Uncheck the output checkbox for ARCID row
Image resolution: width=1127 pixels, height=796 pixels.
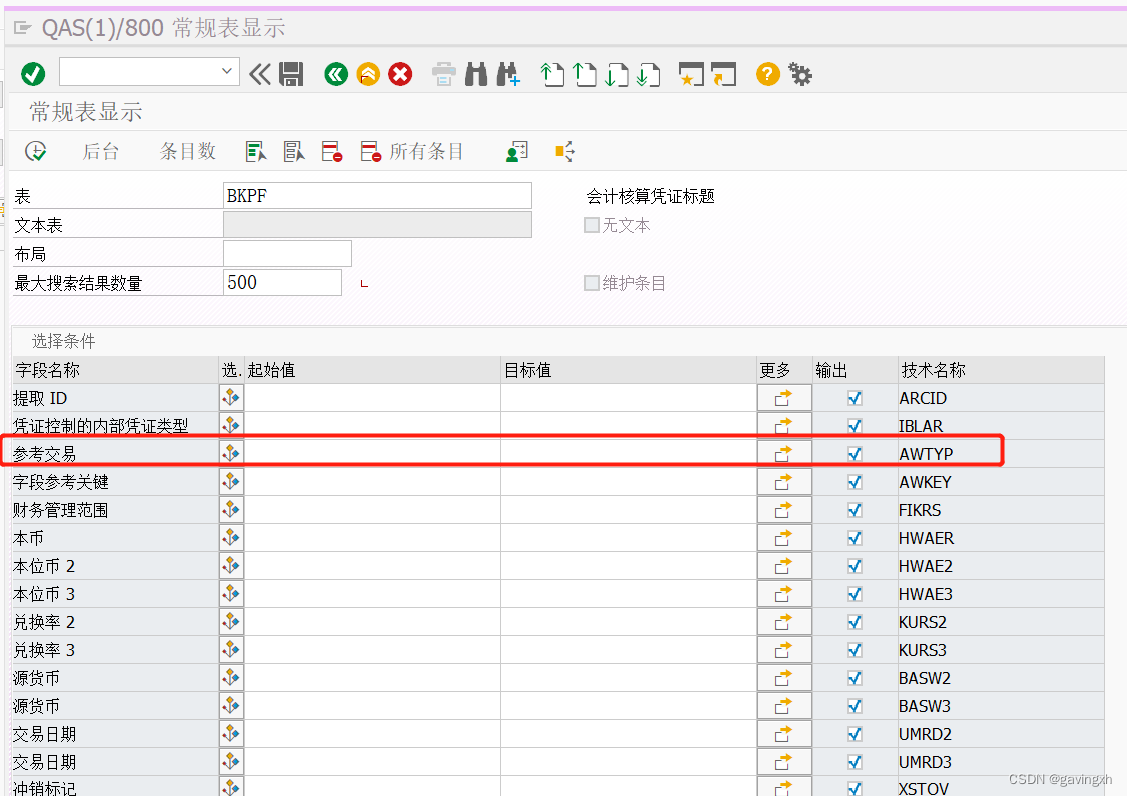853,397
